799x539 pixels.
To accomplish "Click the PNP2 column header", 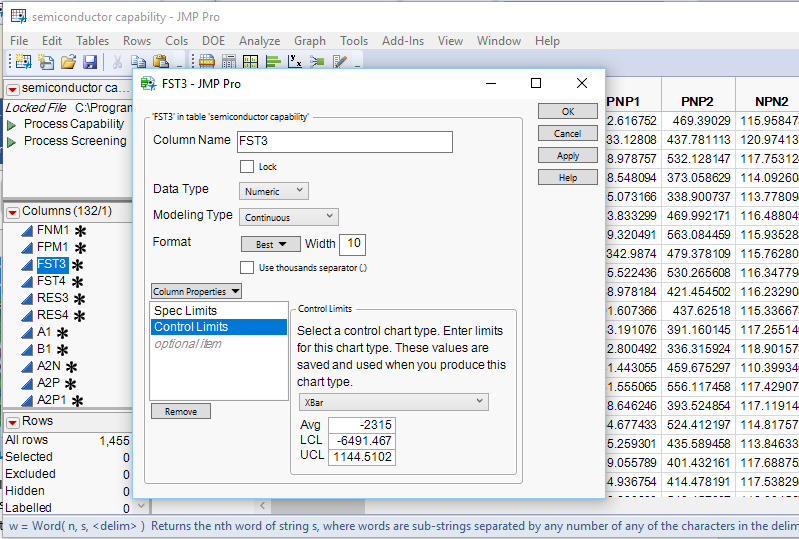I will pos(698,101).
